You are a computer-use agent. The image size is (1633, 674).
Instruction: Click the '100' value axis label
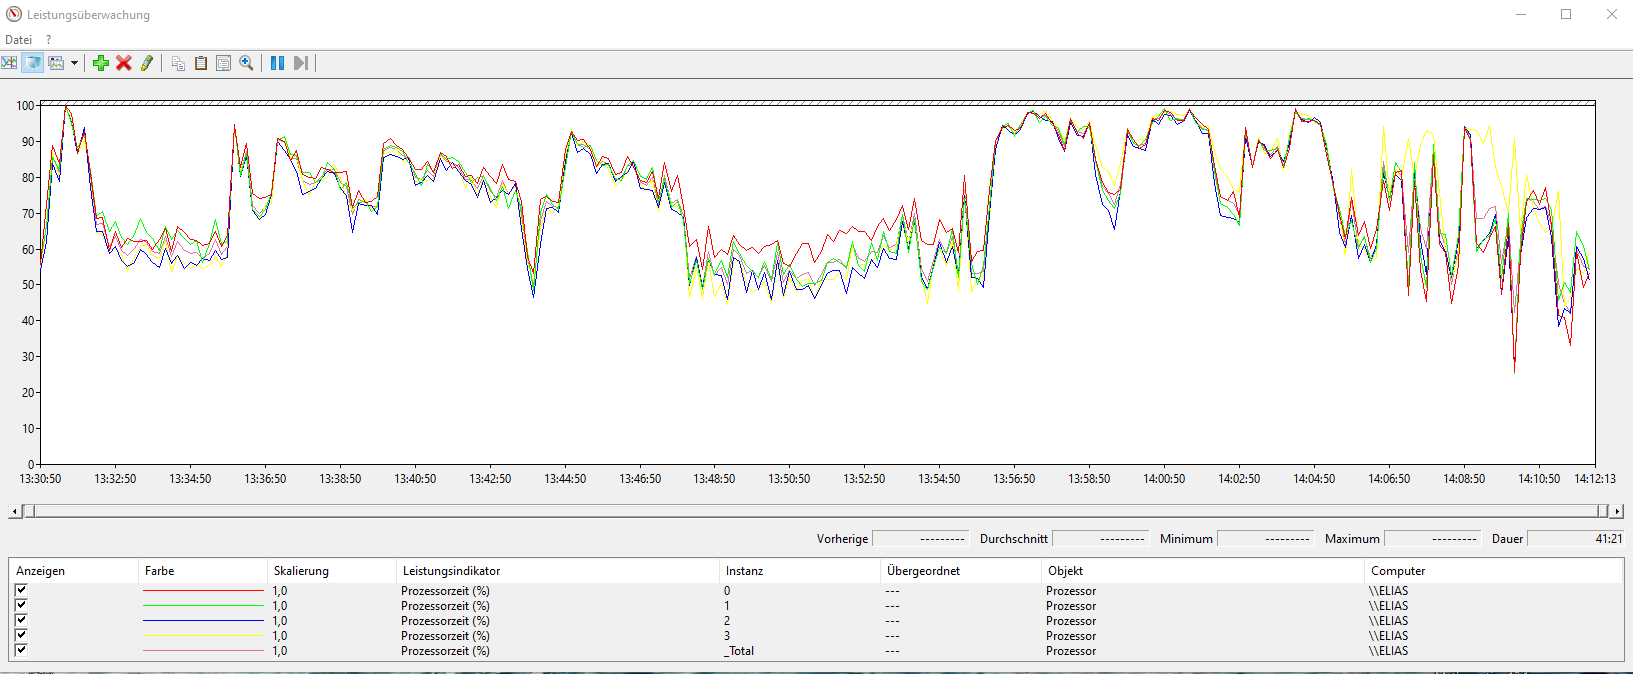25,105
